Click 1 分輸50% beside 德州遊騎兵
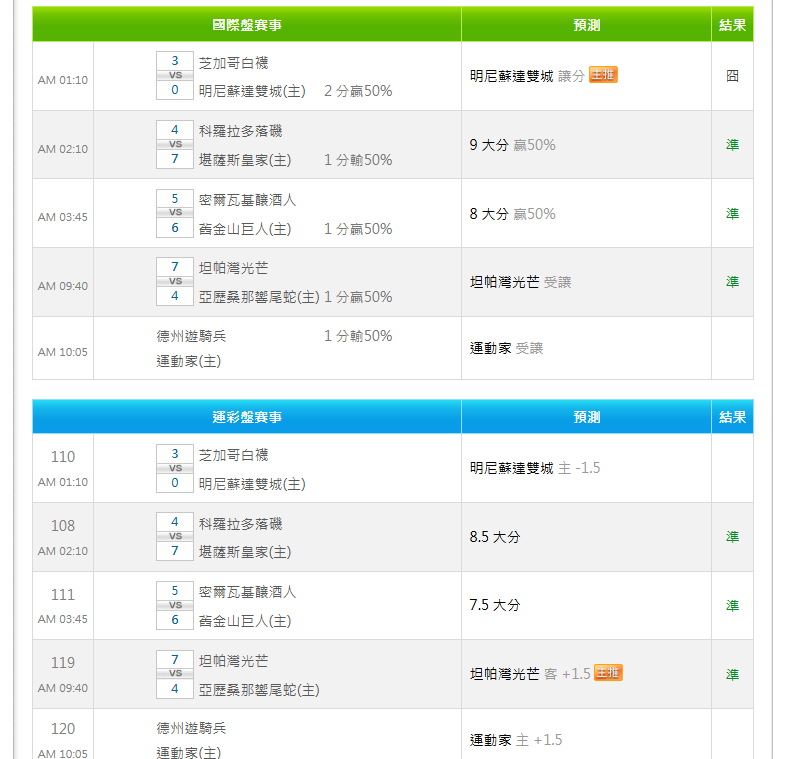The width and height of the screenshot is (790, 759). click(x=358, y=336)
